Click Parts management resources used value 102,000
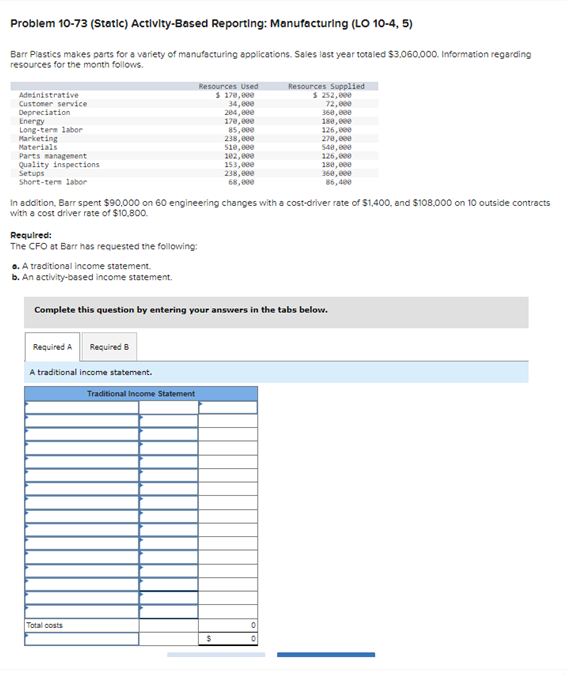The width and height of the screenshot is (567, 676). [239, 156]
